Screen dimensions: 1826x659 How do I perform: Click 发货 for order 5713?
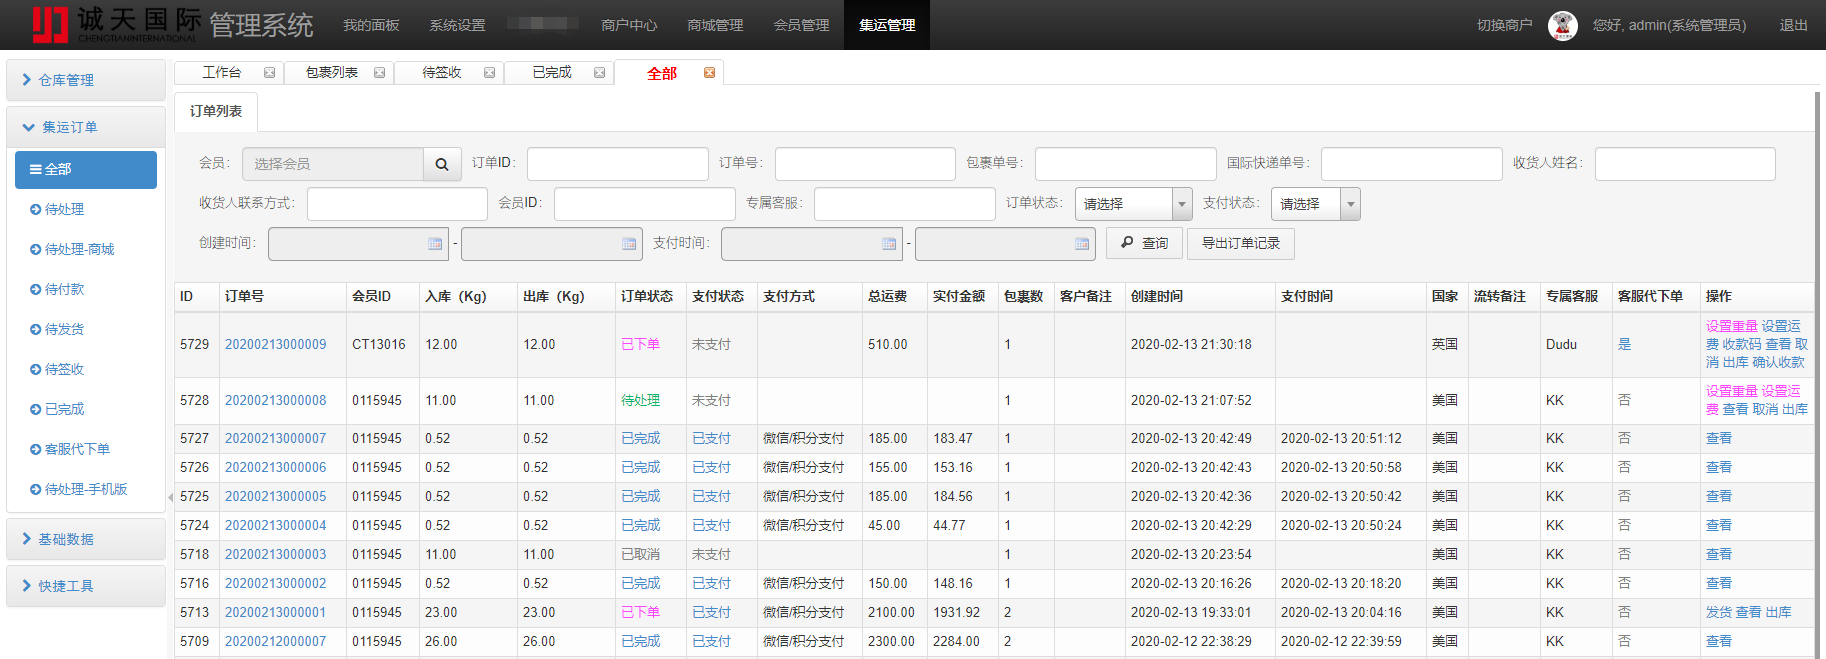pos(1718,613)
